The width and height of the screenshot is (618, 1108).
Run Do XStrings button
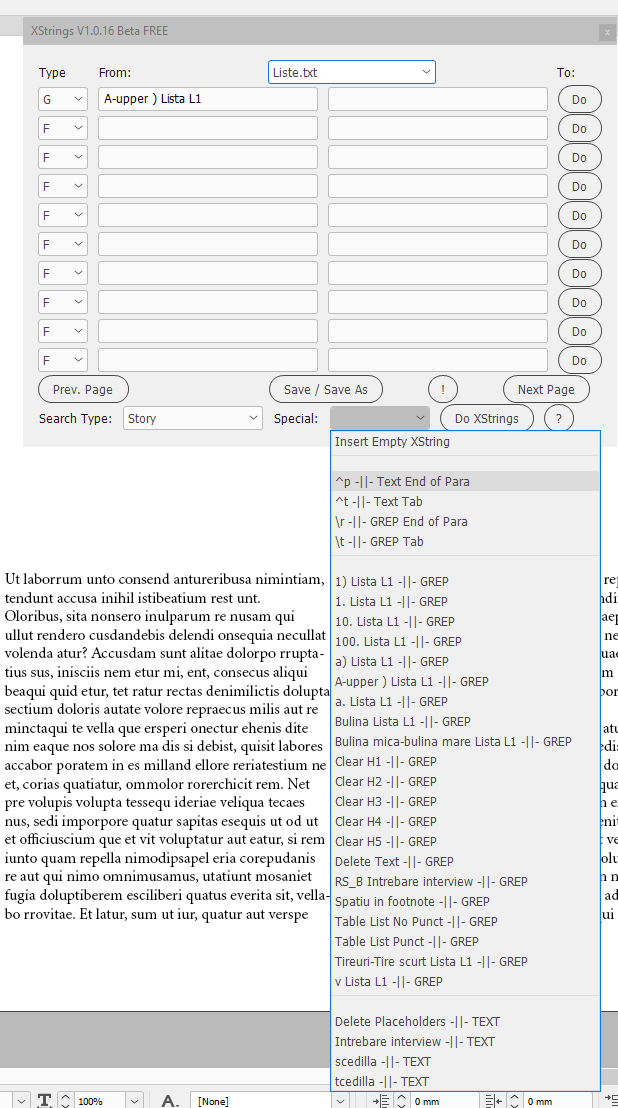coord(487,418)
